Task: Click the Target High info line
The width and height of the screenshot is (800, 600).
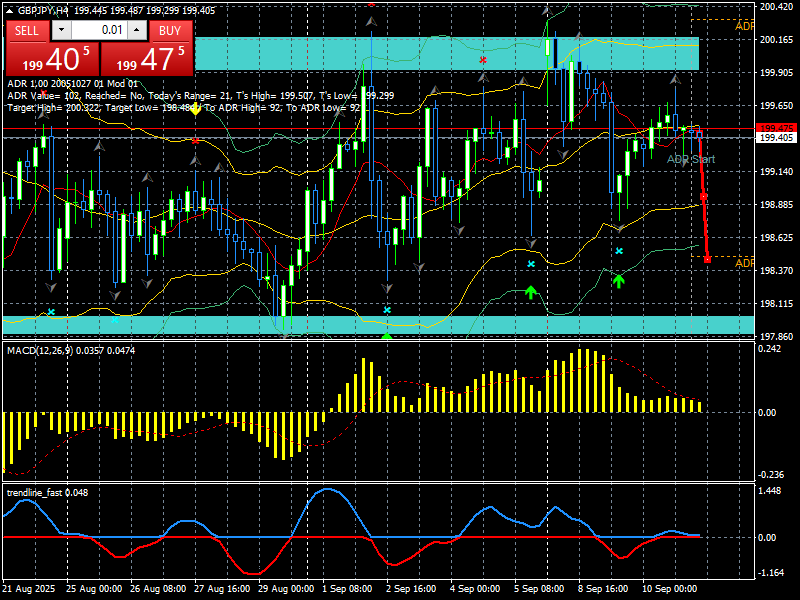Action: 184,108
